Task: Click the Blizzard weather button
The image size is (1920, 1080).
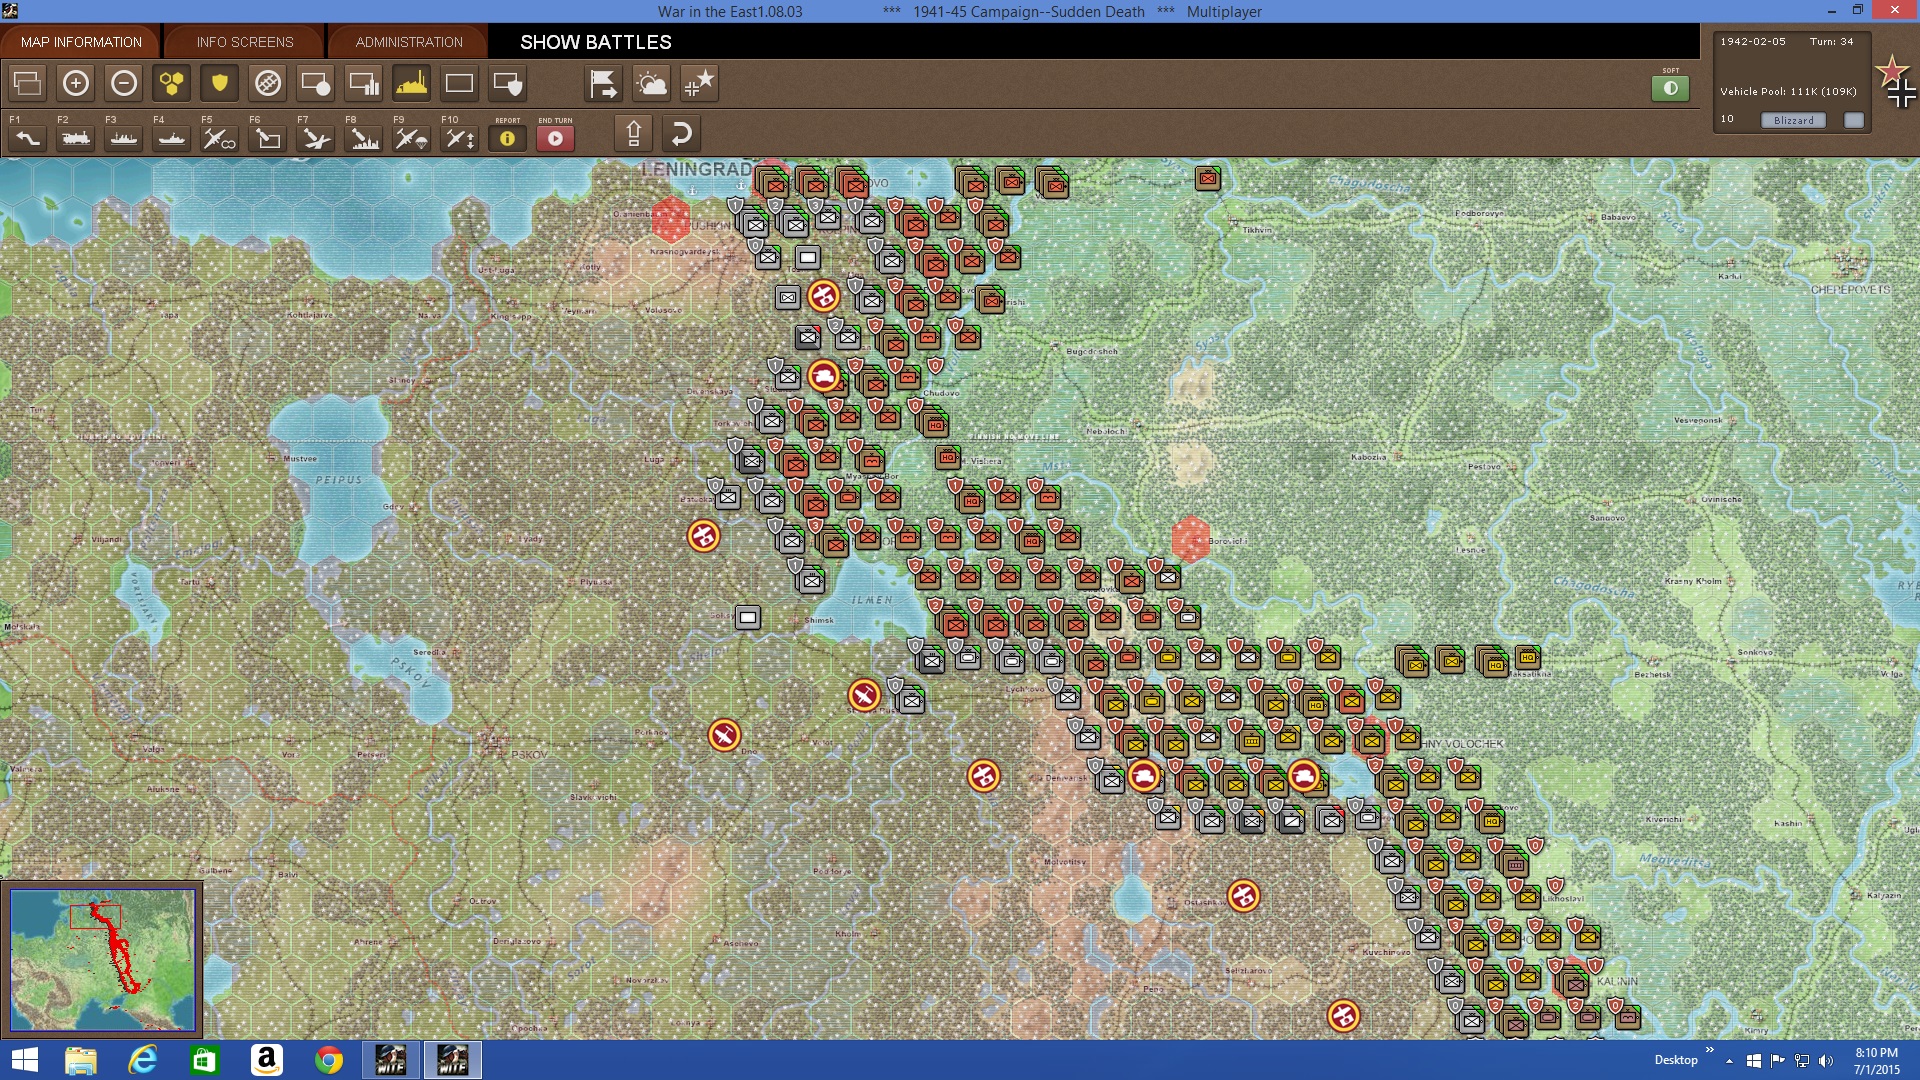Action: 1793,120
